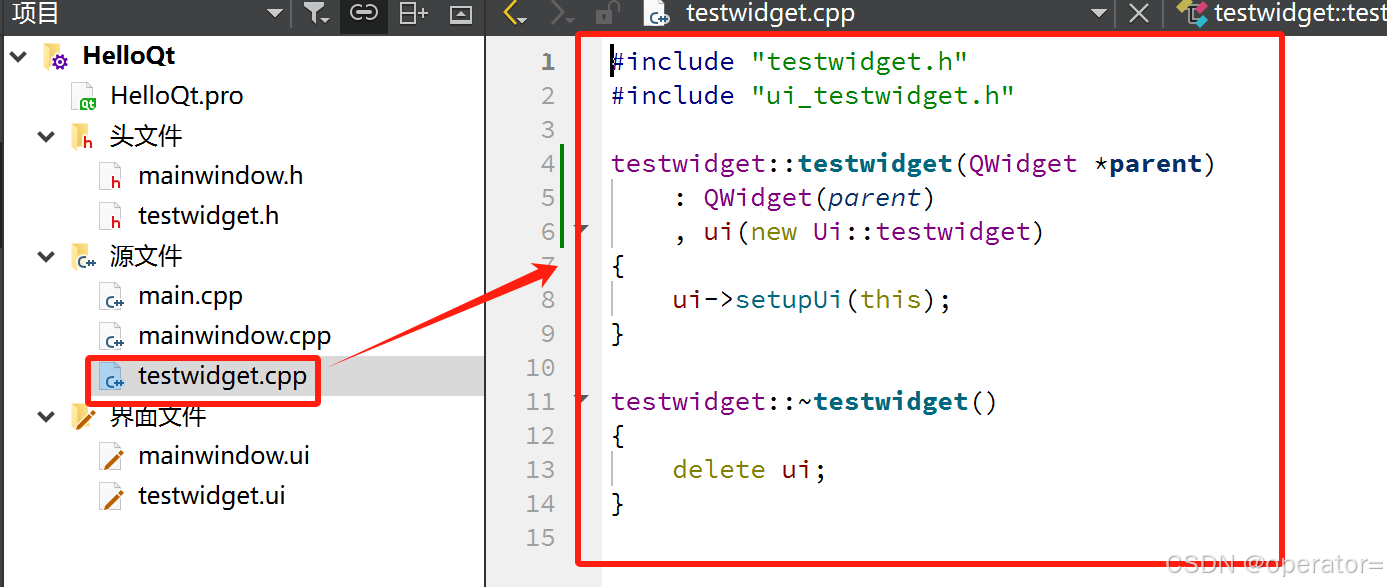This screenshot has height=587, width=1387.
Task: Toggle synchronize with editor link icon
Action: pyautogui.click(x=364, y=13)
